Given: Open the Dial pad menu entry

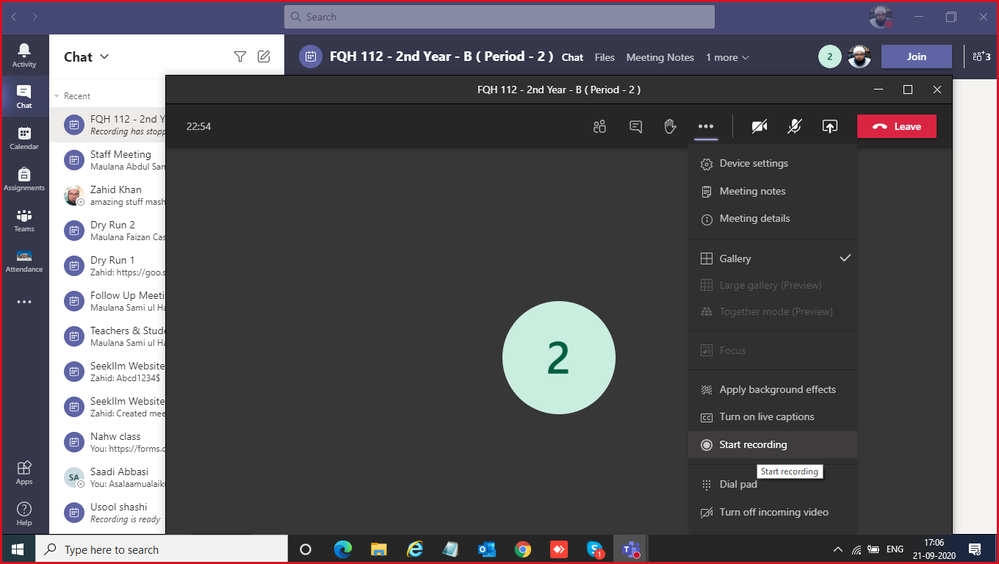Looking at the screenshot, I should click(x=772, y=484).
